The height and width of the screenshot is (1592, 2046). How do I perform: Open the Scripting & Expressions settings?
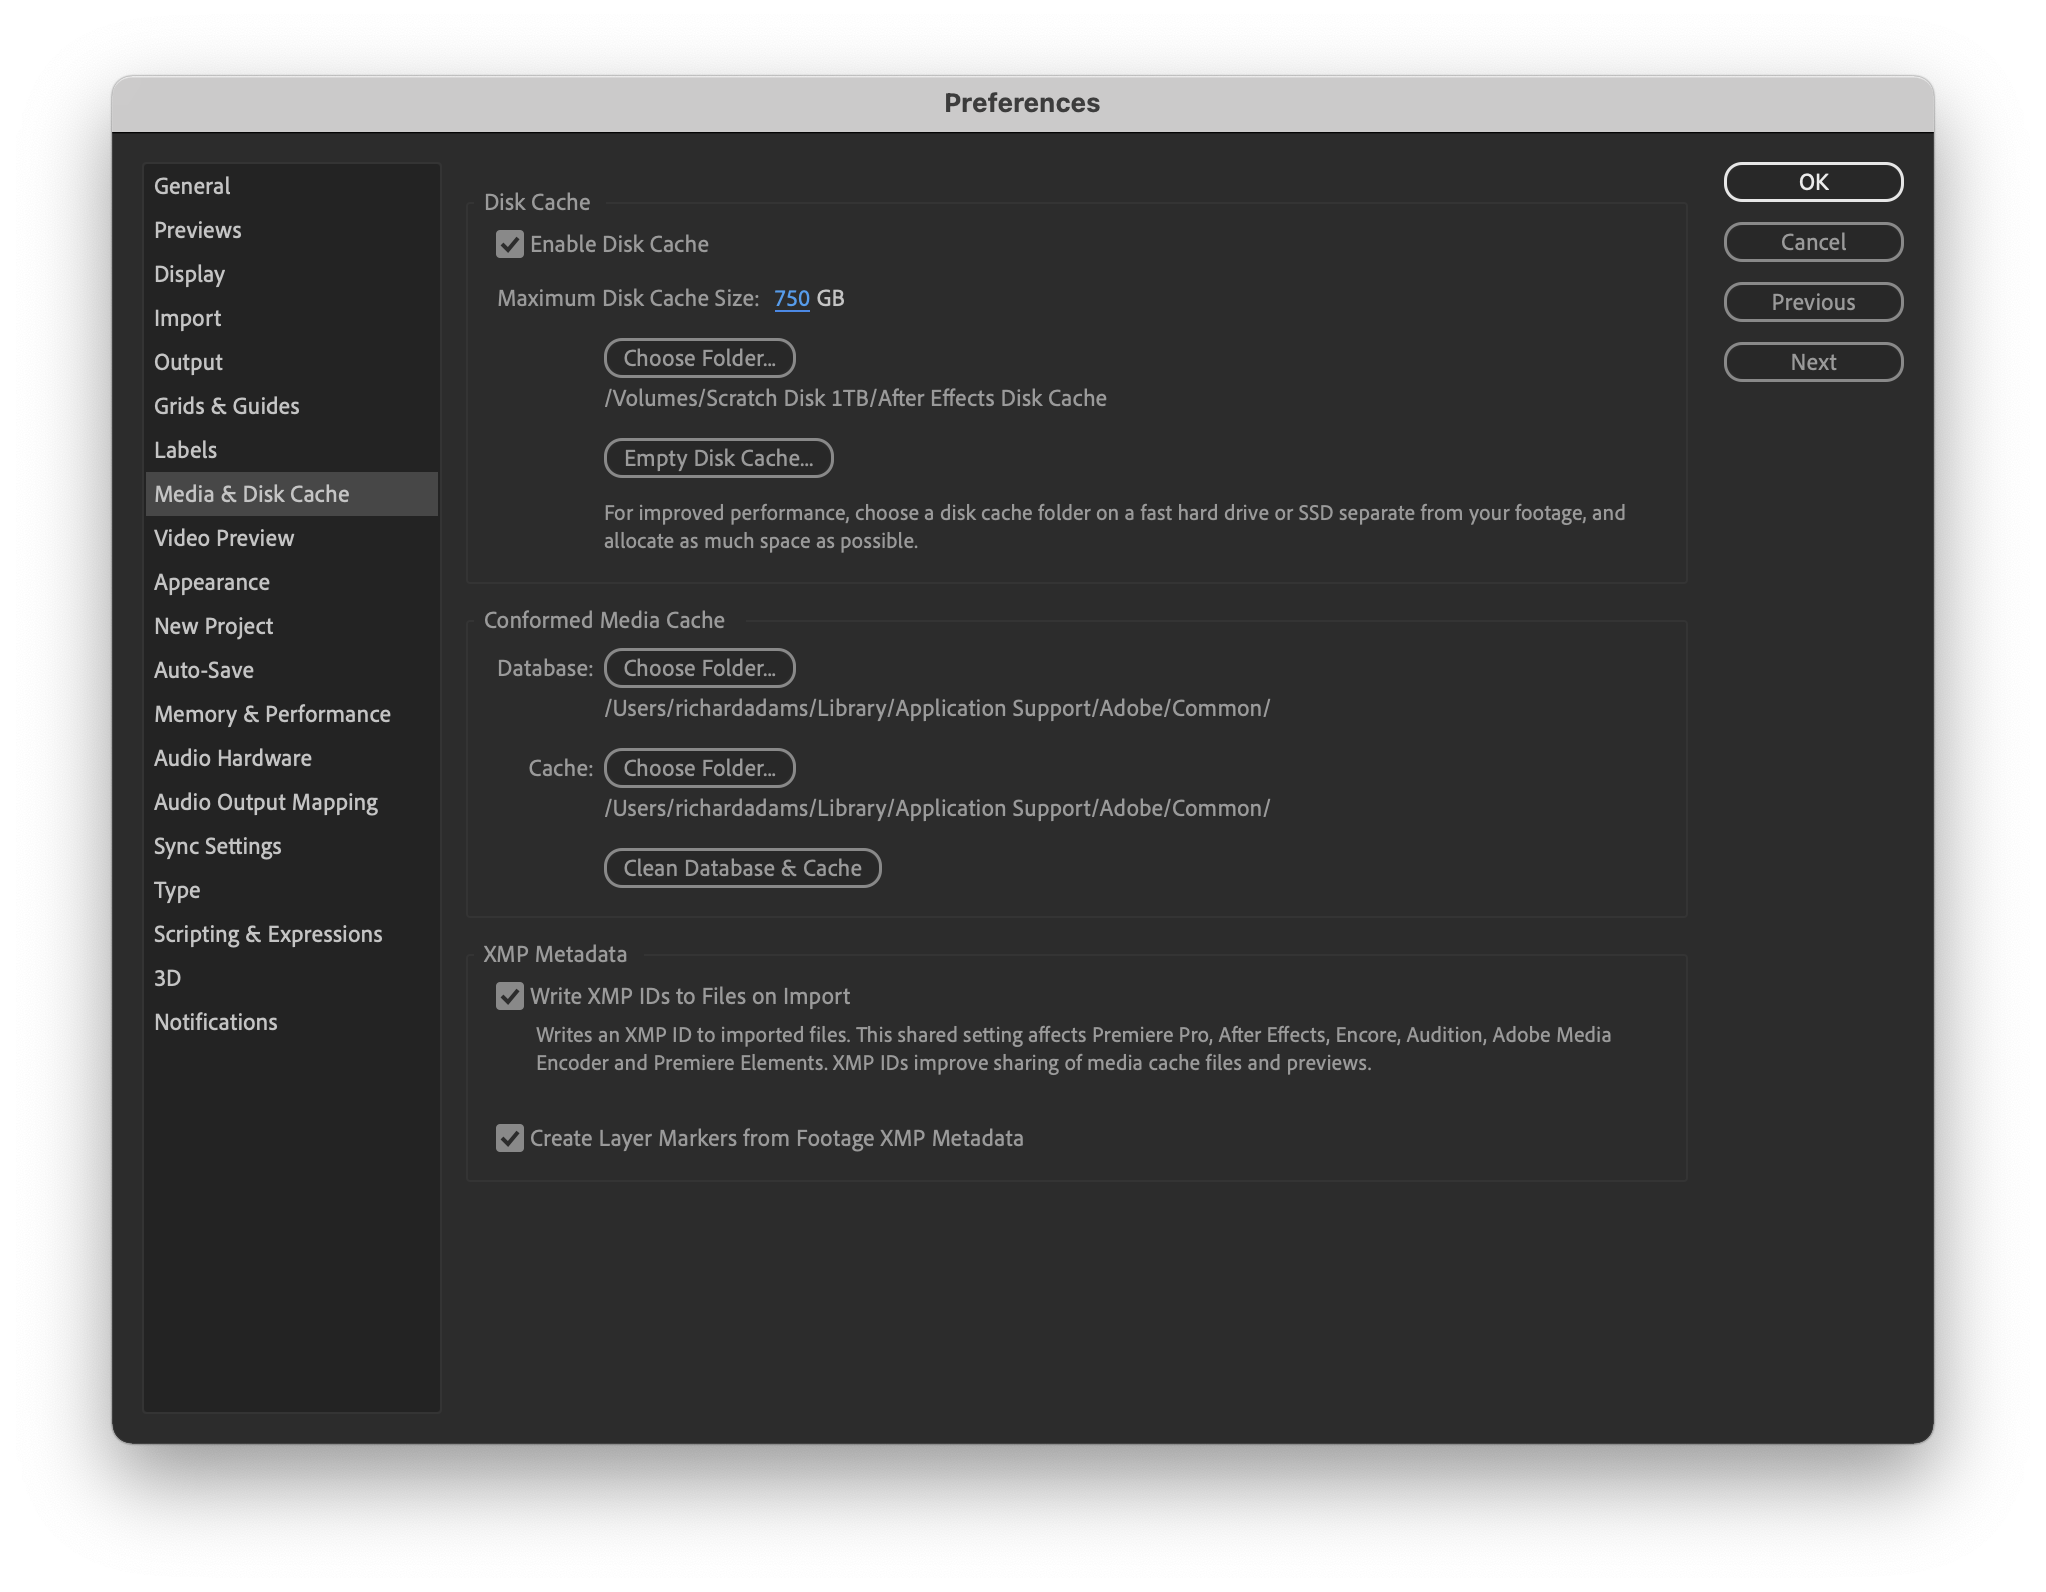[268, 934]
